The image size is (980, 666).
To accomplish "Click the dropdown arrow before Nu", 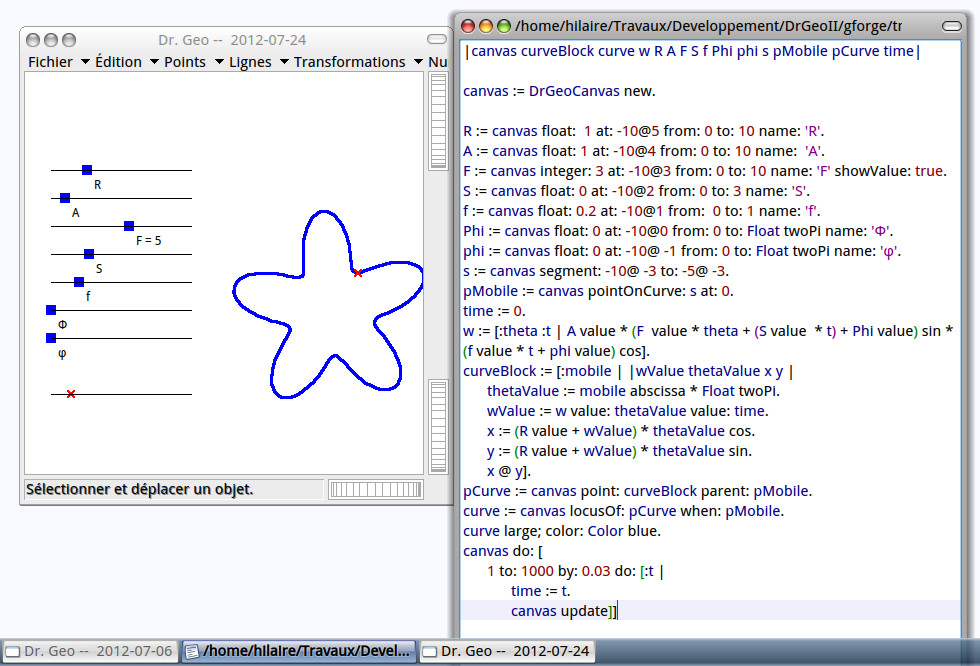I will [x=418, y=62].
